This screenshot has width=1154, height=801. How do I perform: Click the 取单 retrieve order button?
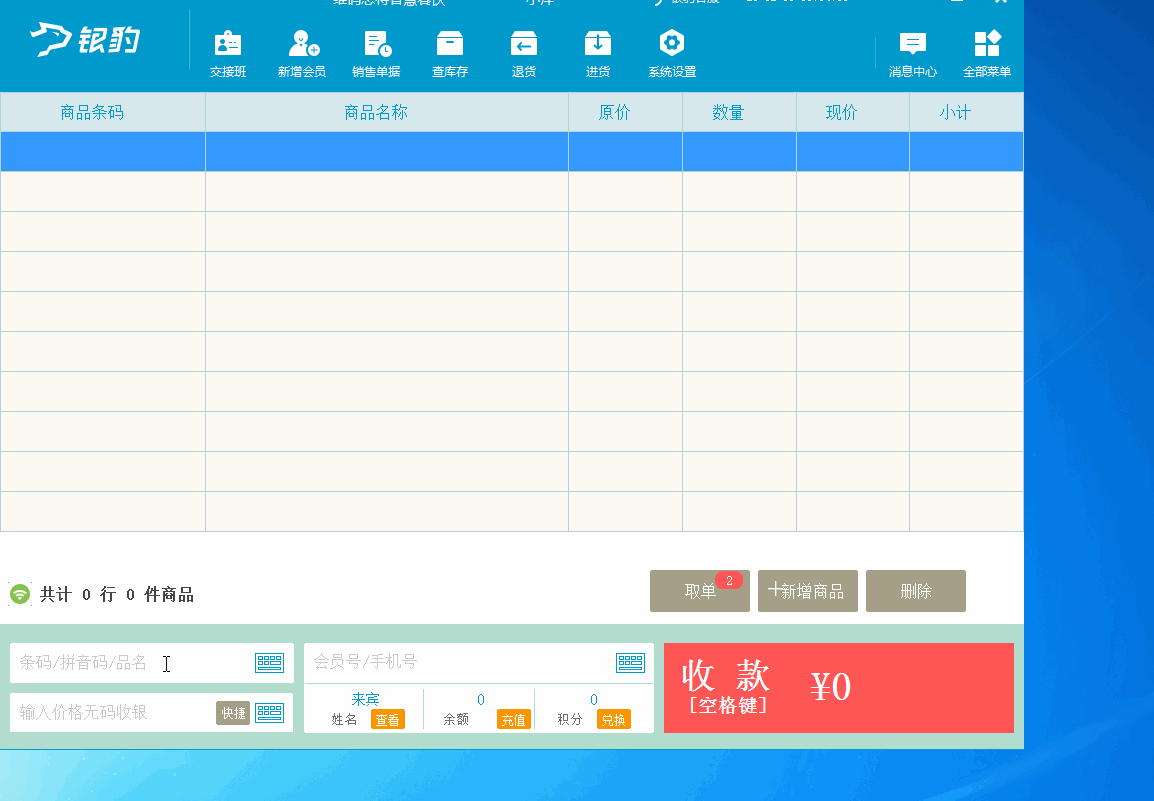click(700, 591)
